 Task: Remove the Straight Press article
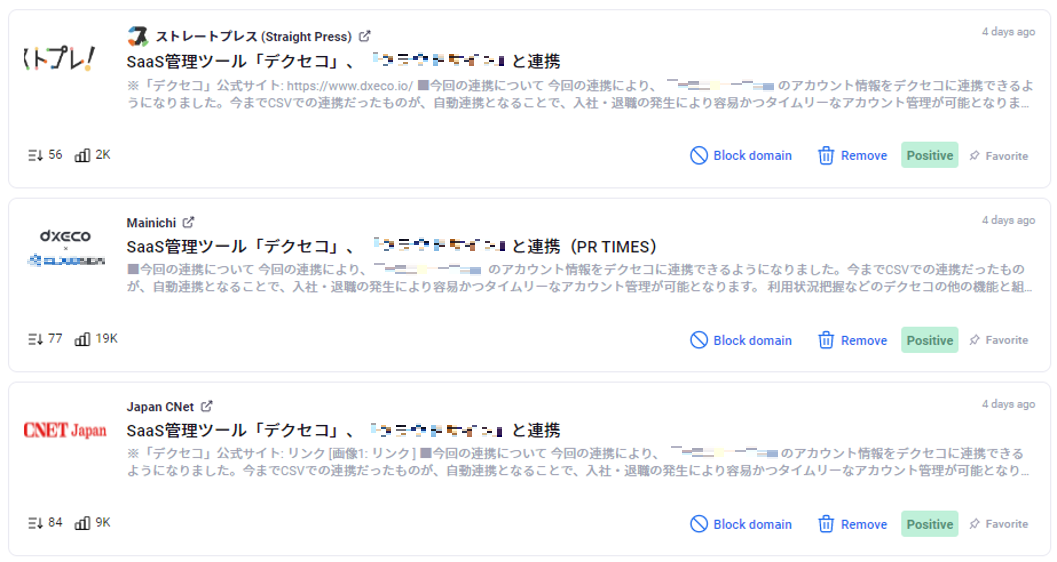[852, 156]
